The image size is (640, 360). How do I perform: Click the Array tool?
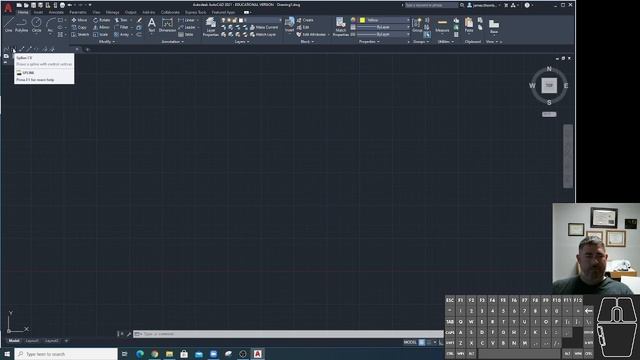click(x=122, y=35)
